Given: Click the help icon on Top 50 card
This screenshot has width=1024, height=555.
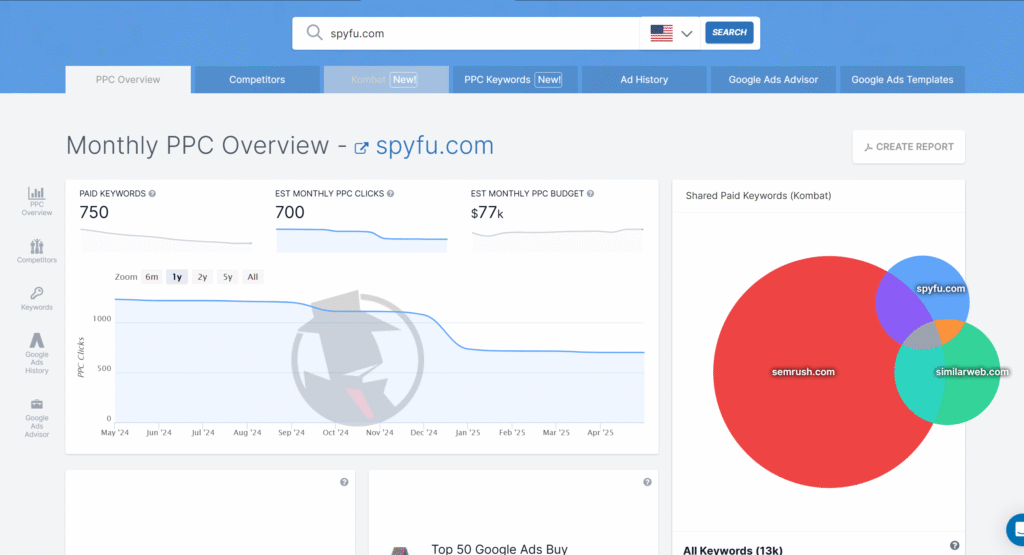Looking at the screenshot, I should click(647, 482).
